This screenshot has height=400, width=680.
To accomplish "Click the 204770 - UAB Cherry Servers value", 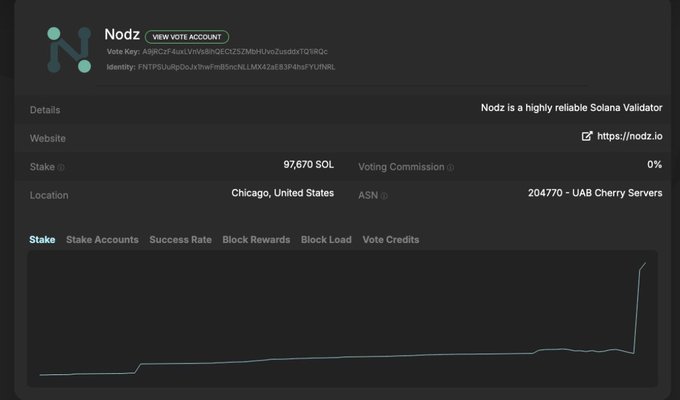I will pyautogui.click(x=595, y=193).
